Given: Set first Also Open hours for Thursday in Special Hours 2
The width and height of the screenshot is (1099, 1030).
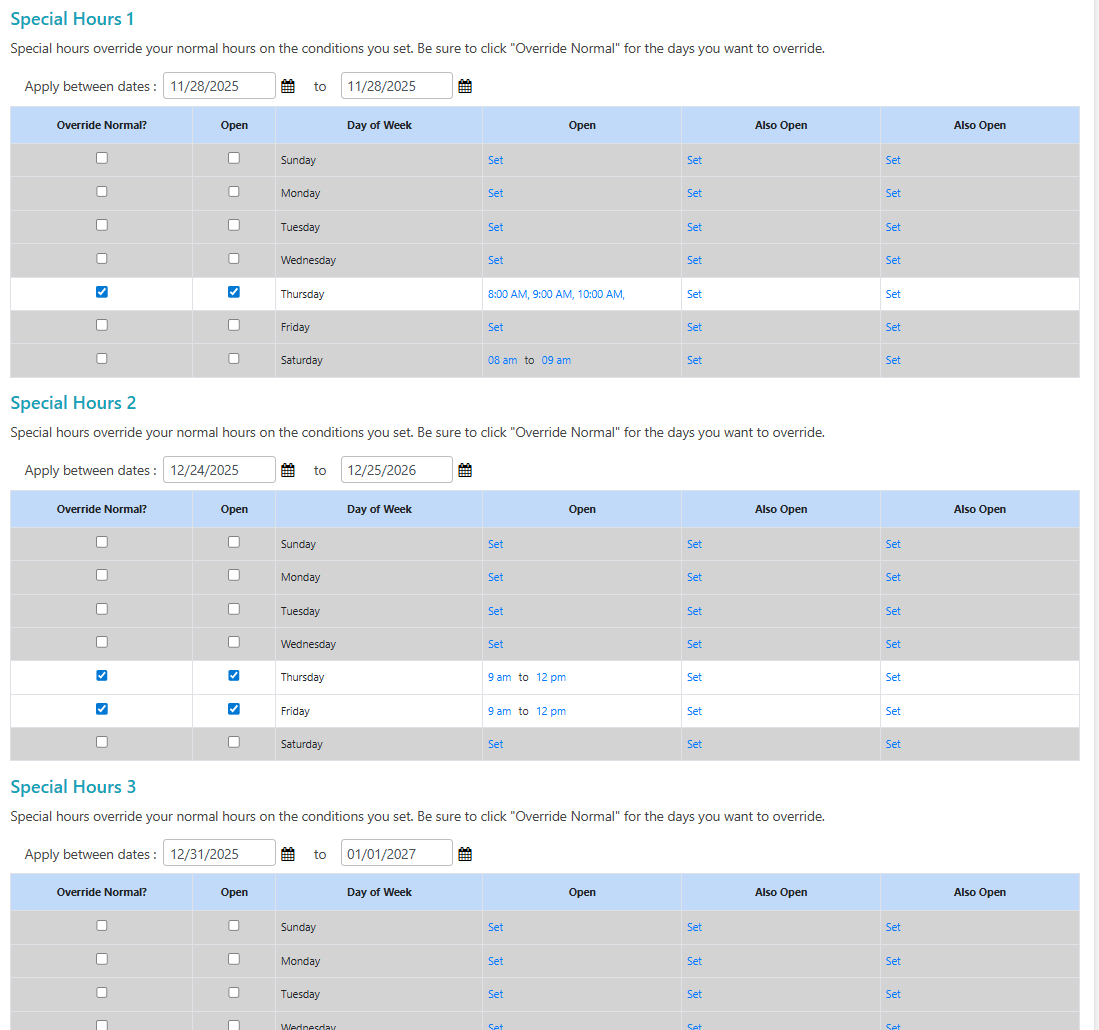Looking at the screenshot, I should point(695,677).
